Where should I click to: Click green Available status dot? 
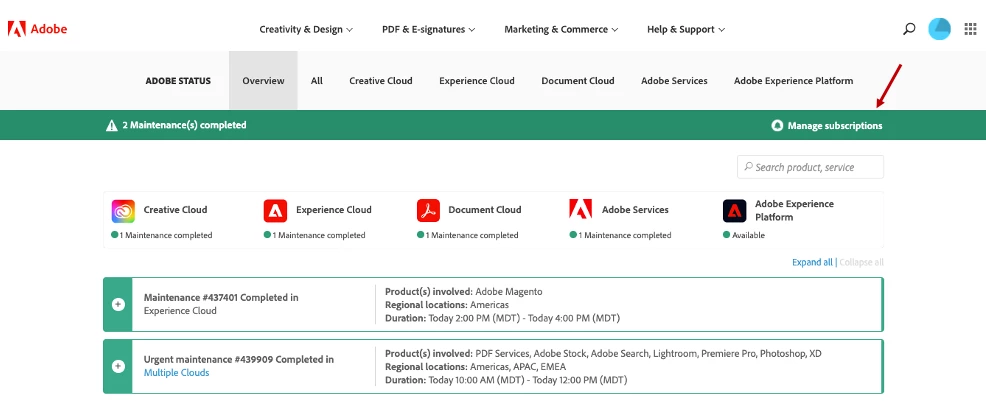point(726,235)
